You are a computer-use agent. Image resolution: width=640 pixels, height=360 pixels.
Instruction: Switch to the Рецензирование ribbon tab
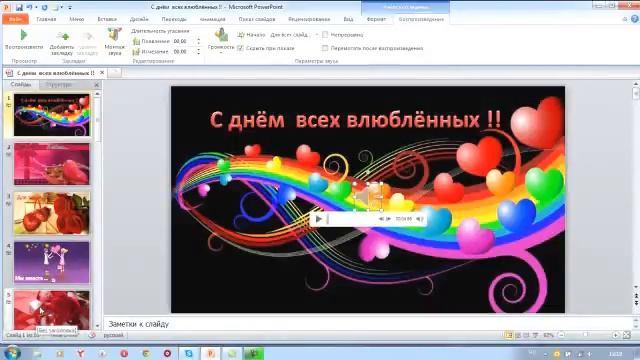[x=309, y=19]
